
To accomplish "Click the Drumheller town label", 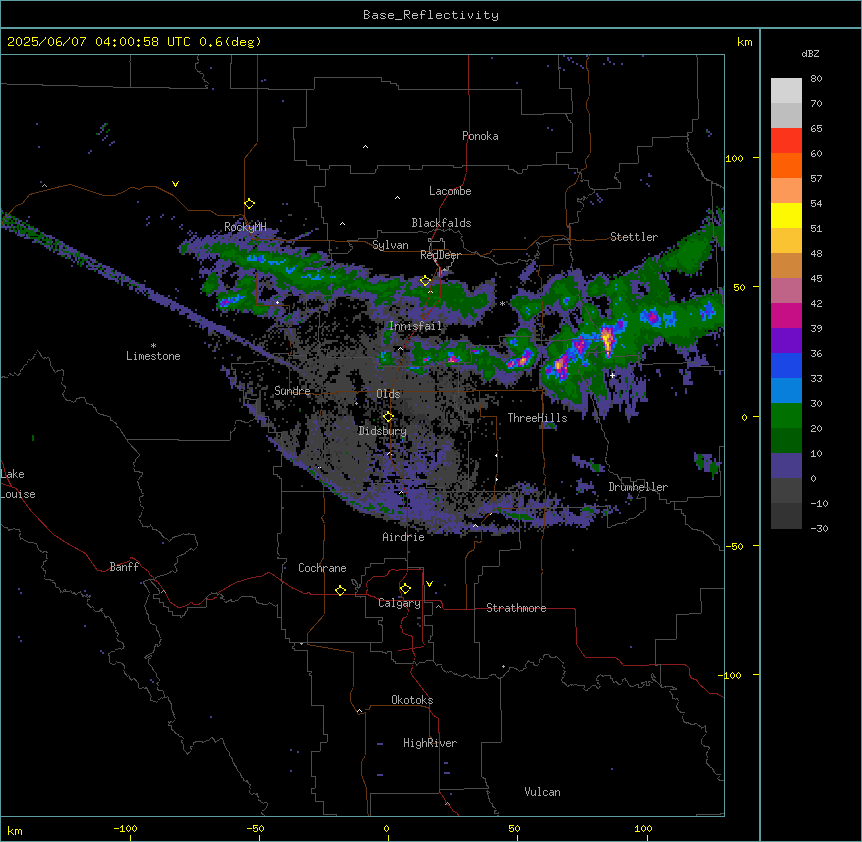I will click(638, 487).
